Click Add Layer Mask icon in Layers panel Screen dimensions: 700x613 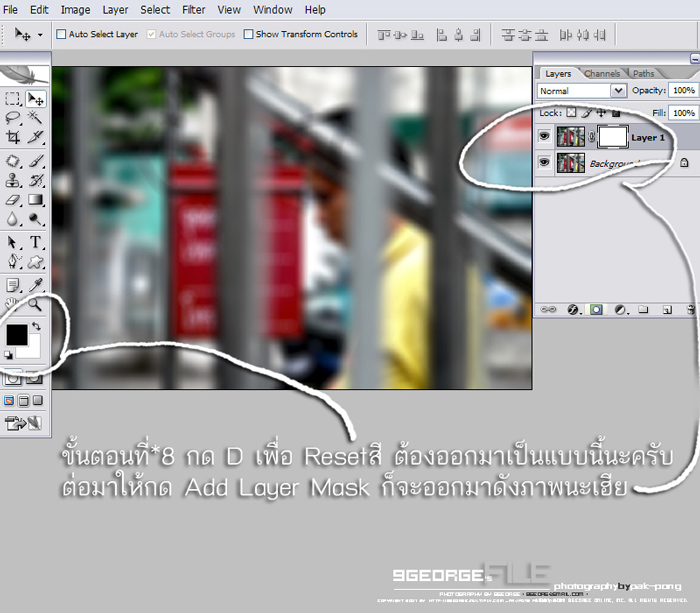(596, 309)
